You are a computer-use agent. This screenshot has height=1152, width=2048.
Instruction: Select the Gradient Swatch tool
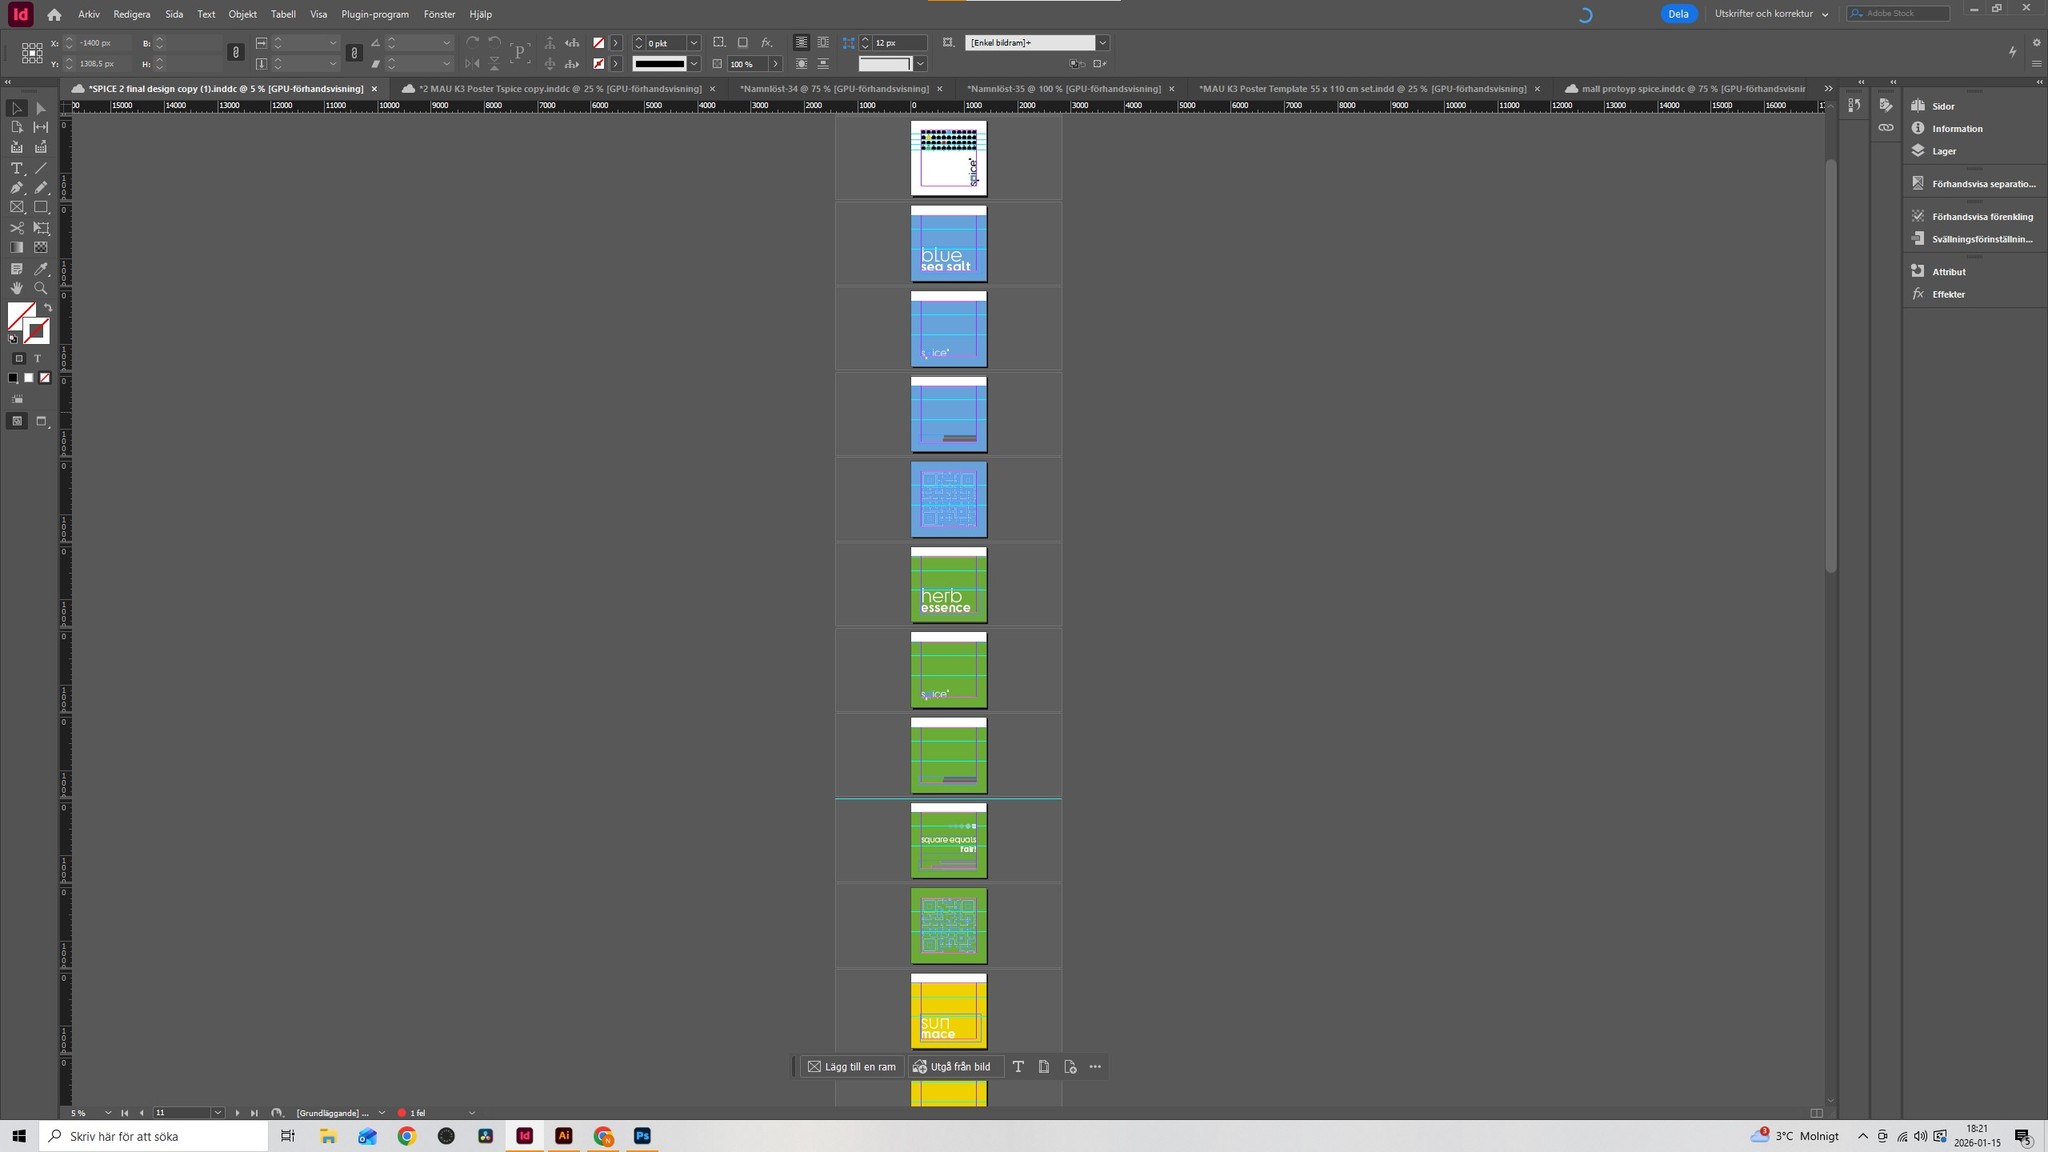point(16,247)
